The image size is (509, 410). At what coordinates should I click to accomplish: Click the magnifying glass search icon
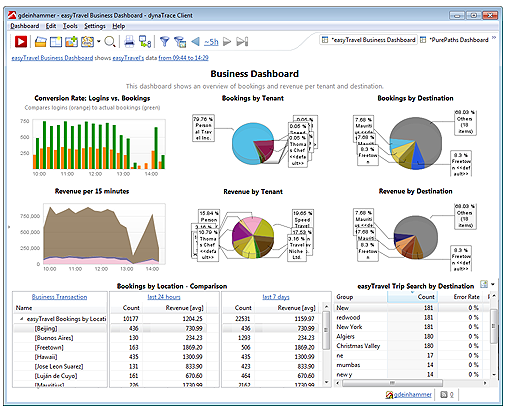[x=110, y=42]
